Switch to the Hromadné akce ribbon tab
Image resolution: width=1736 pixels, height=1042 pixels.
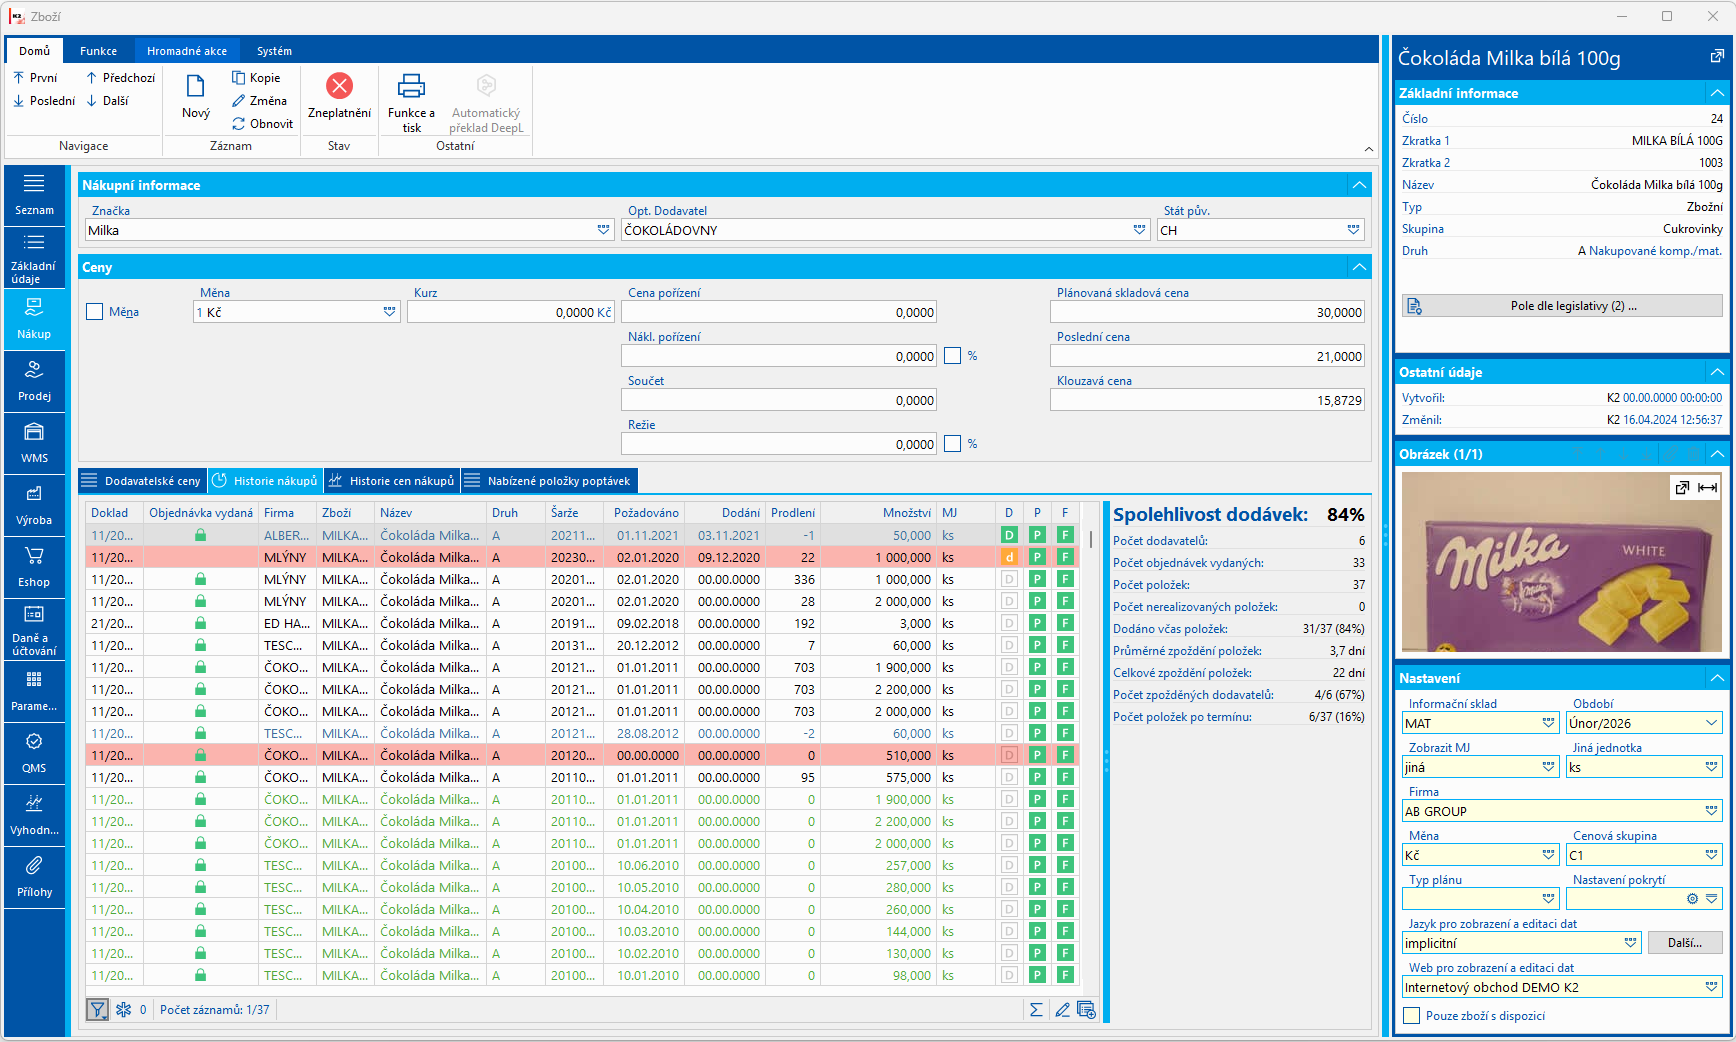pos(187,51)
